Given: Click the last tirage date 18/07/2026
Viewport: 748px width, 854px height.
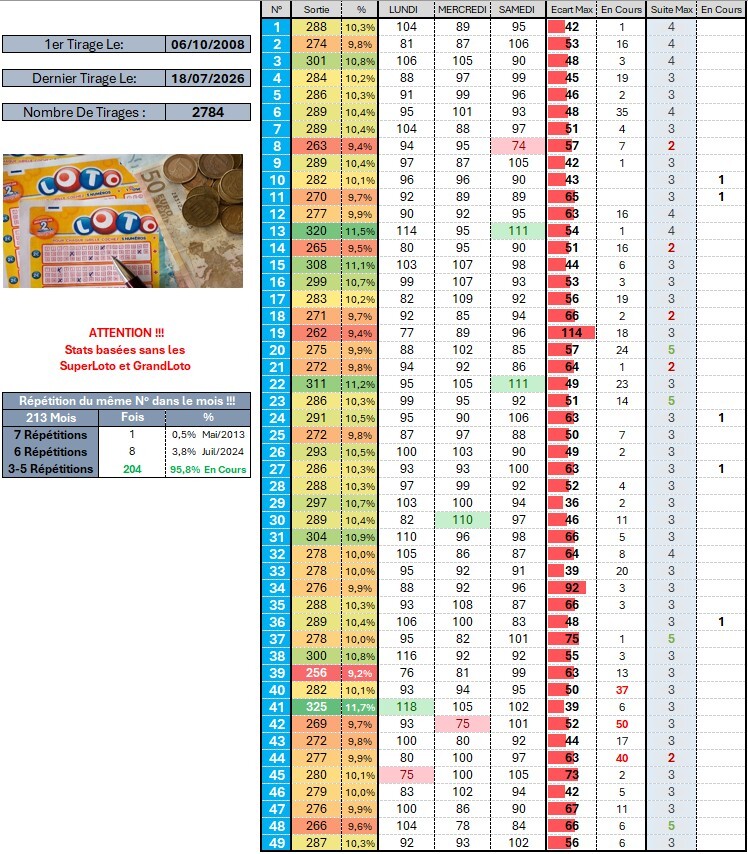Looking at the screenshot, I should coord(208,78).
